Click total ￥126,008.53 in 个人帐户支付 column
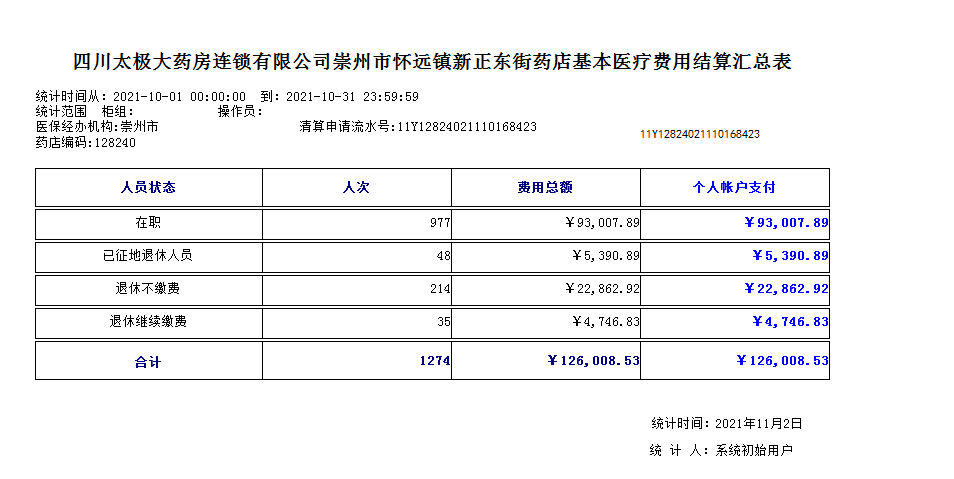The width and height of the screenshot is (954, 479). (782, 361)
